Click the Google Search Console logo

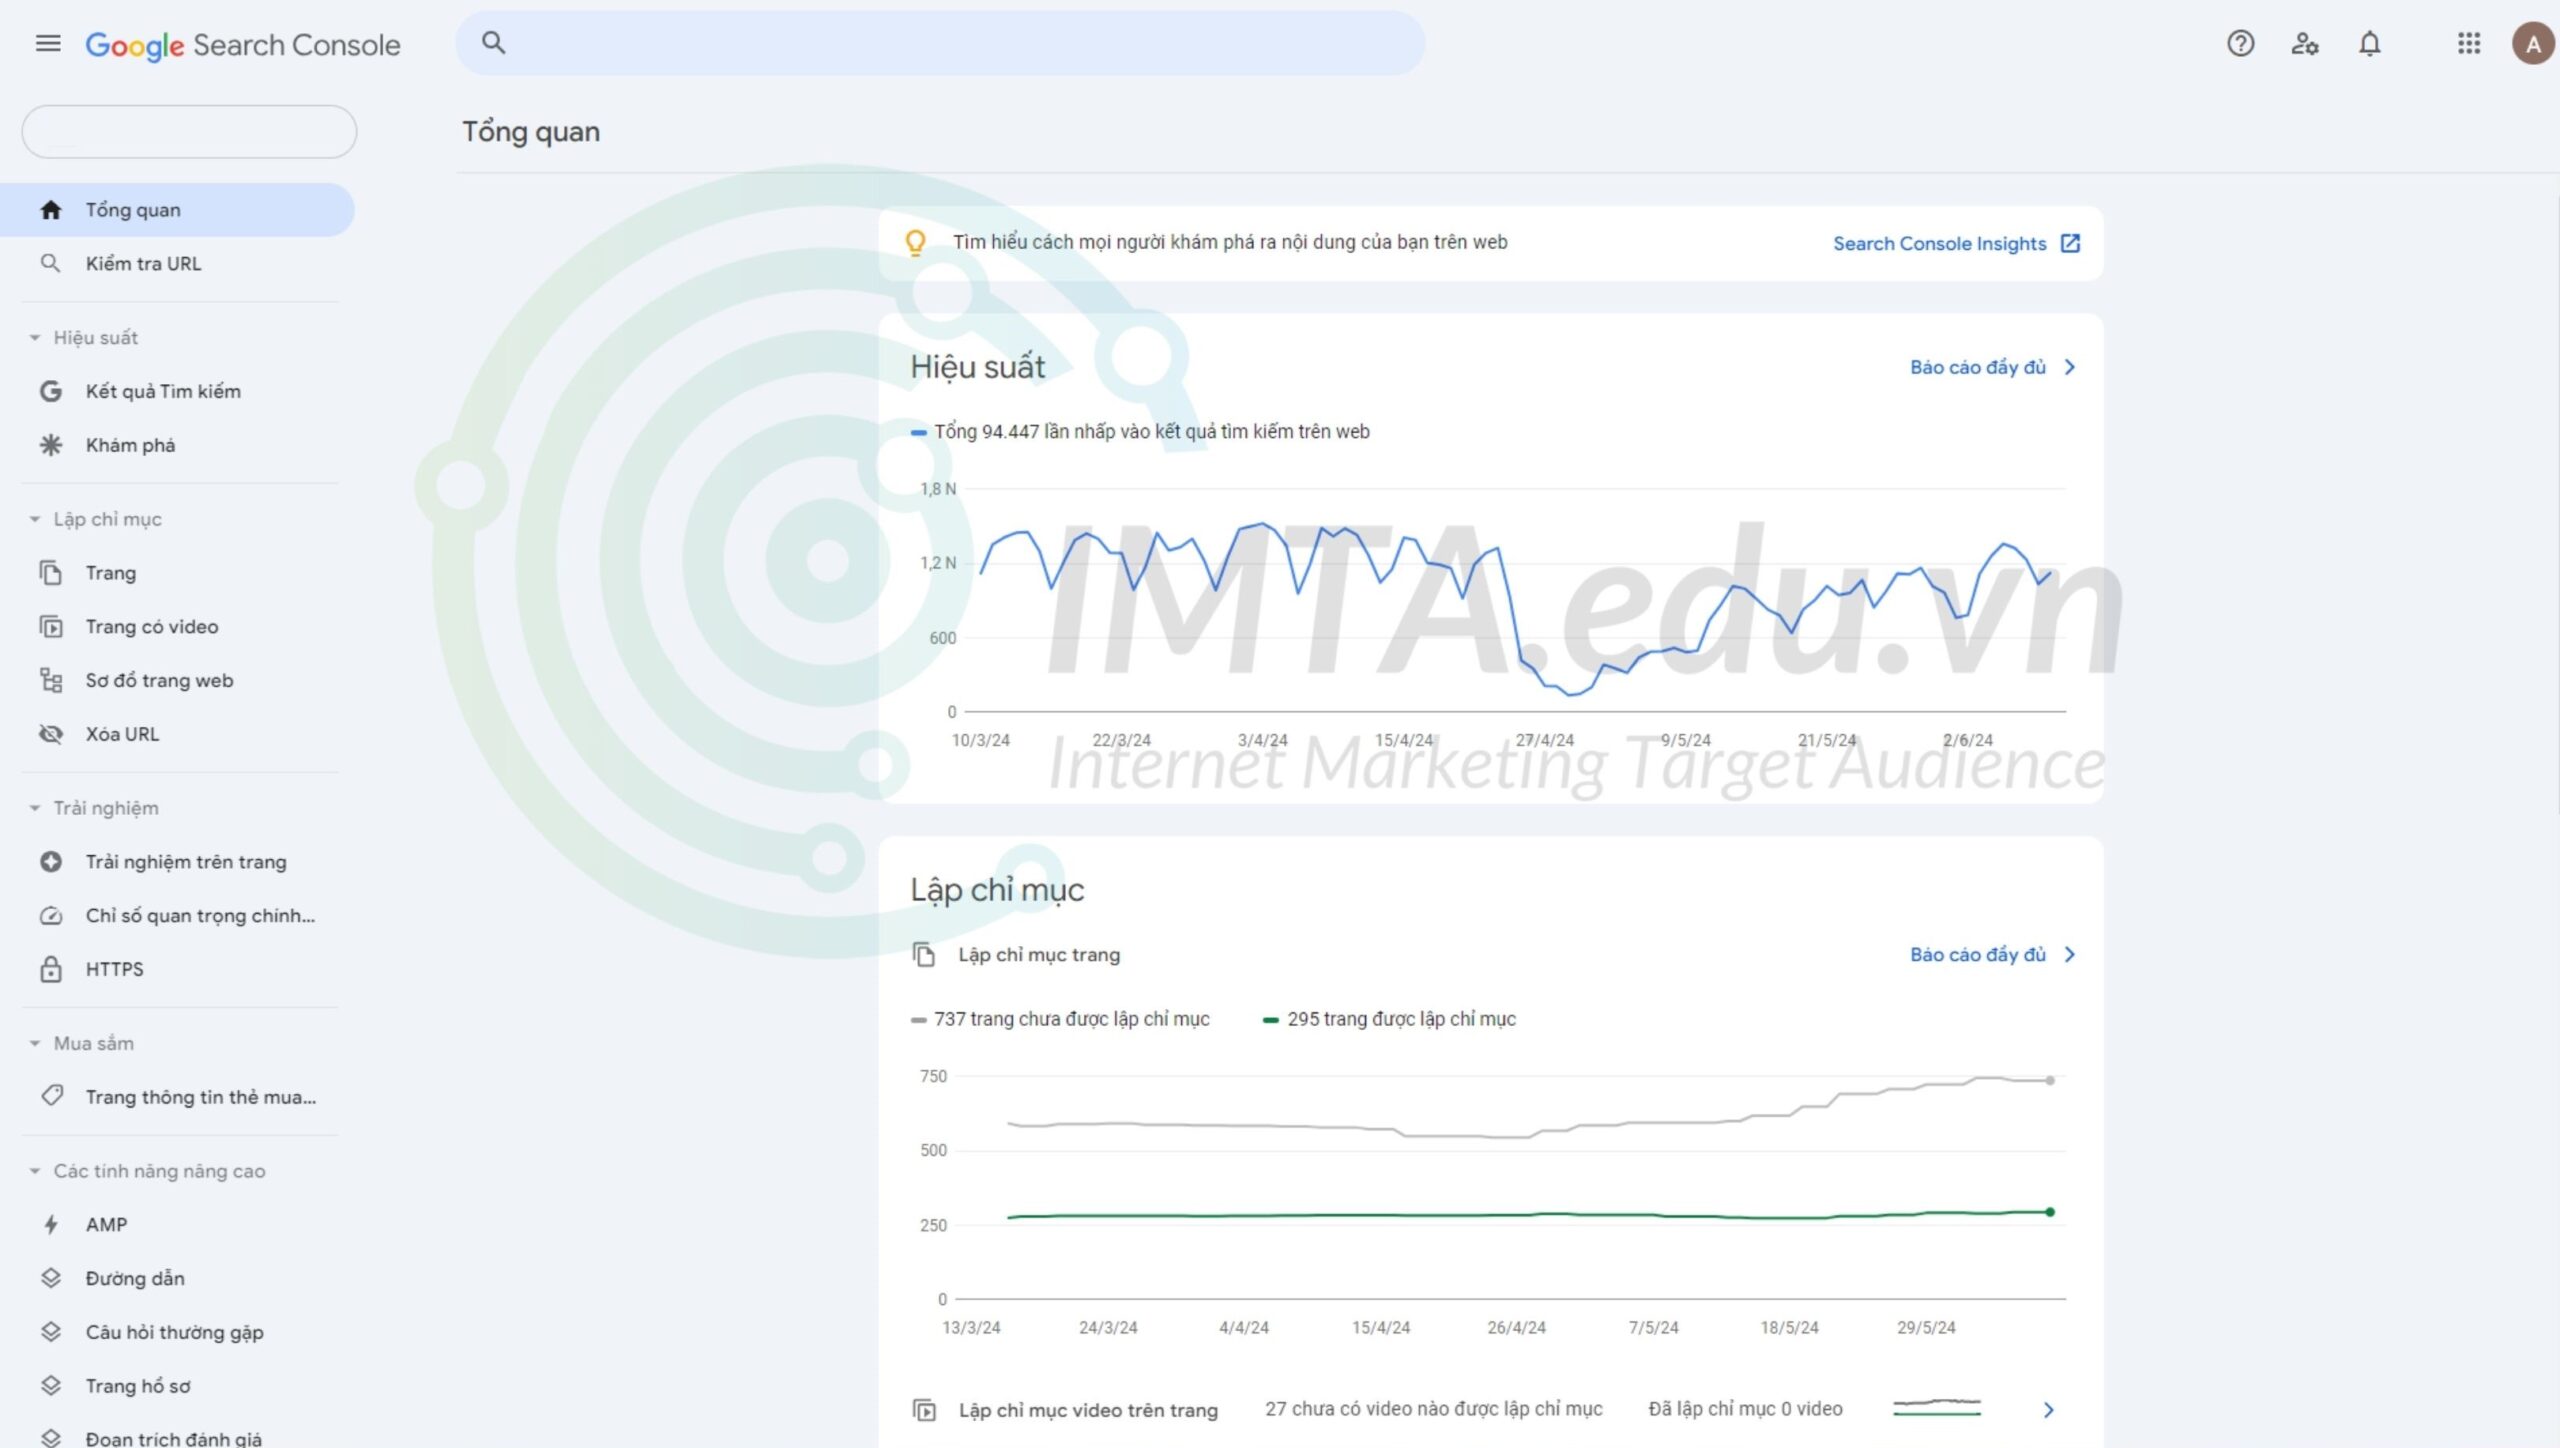point(242,45)
